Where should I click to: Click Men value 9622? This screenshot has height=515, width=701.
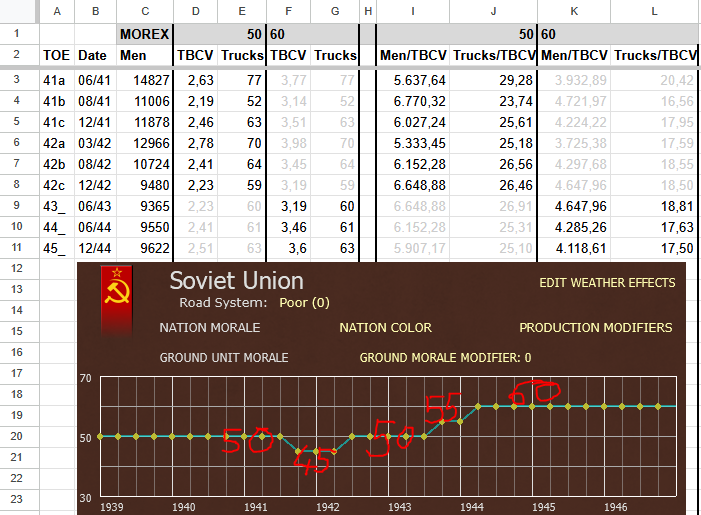click(145, 248)
